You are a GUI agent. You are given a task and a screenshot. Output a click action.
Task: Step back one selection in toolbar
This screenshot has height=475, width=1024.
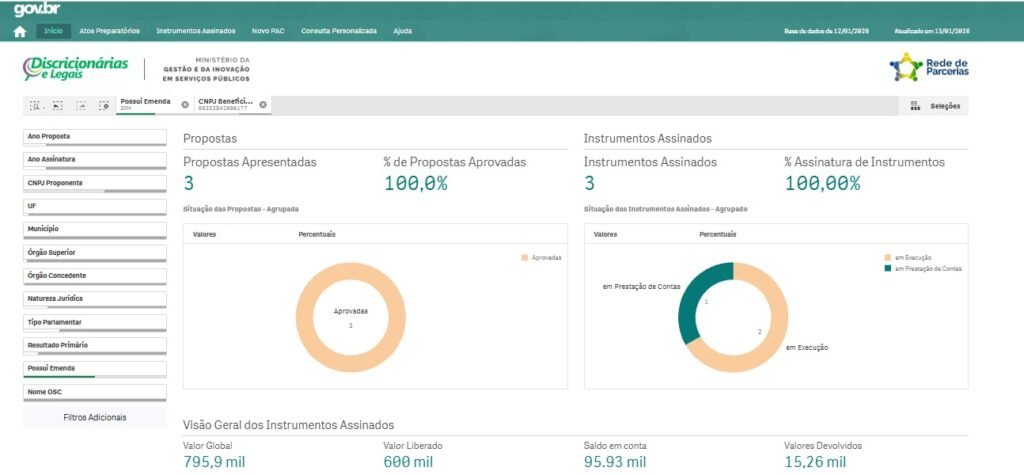58,105
